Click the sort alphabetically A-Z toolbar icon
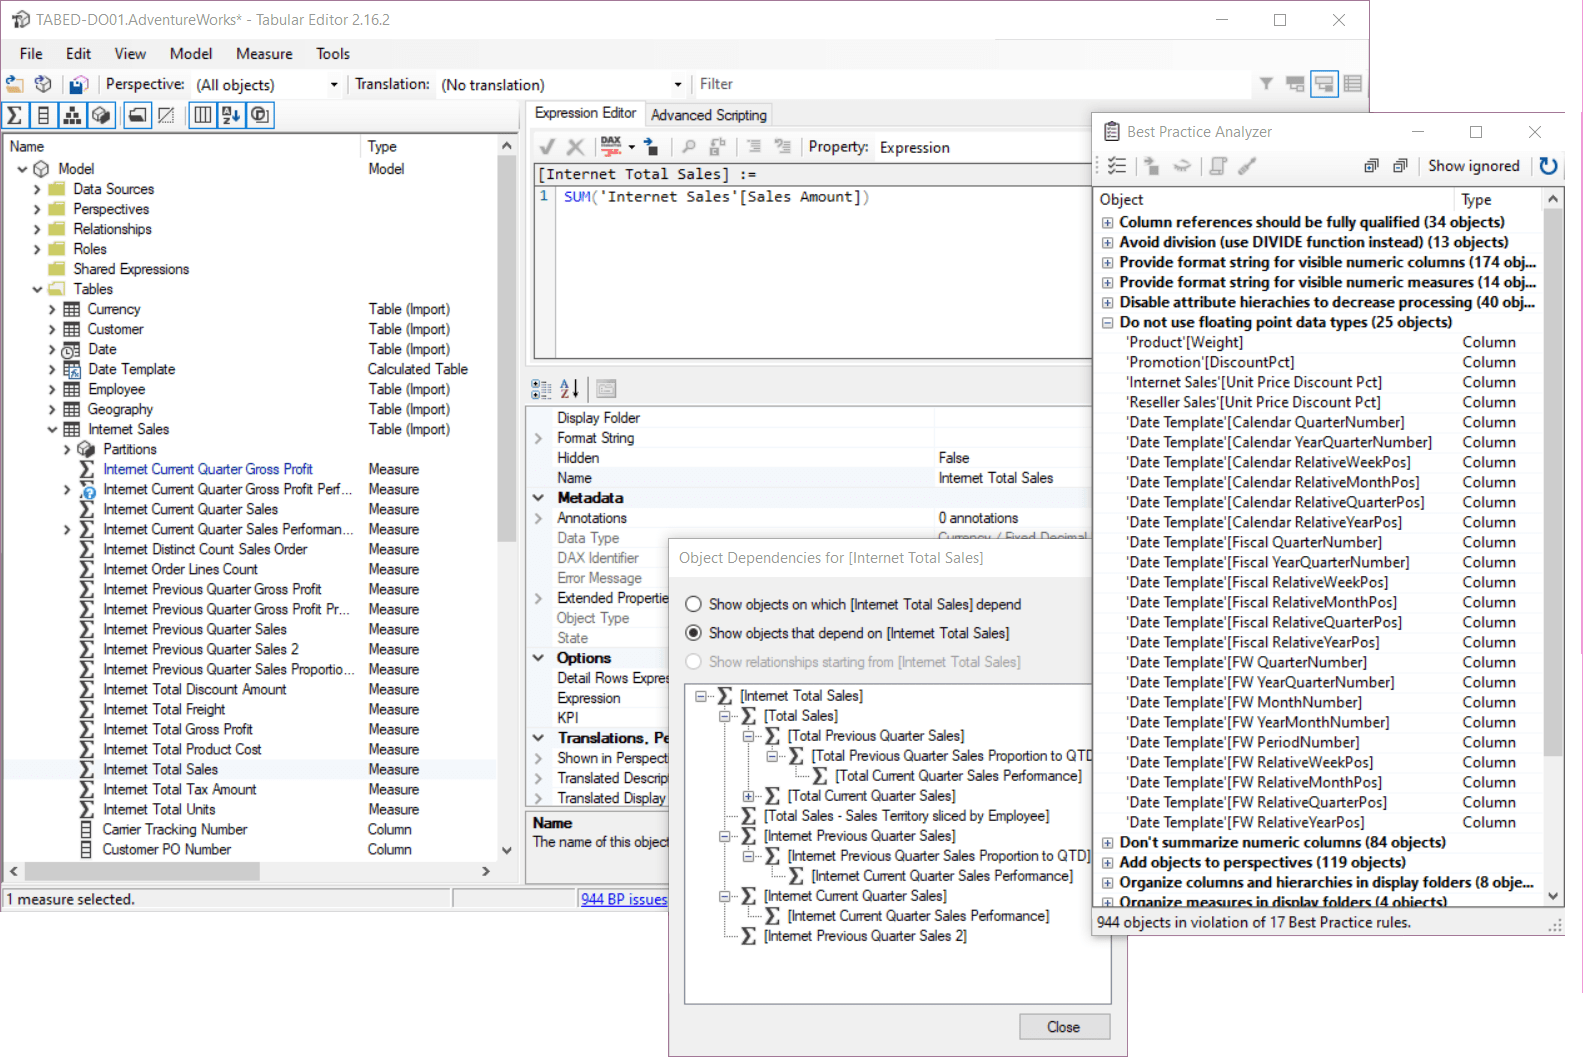Screen dimensions: 1583x1057 [231, 115]
